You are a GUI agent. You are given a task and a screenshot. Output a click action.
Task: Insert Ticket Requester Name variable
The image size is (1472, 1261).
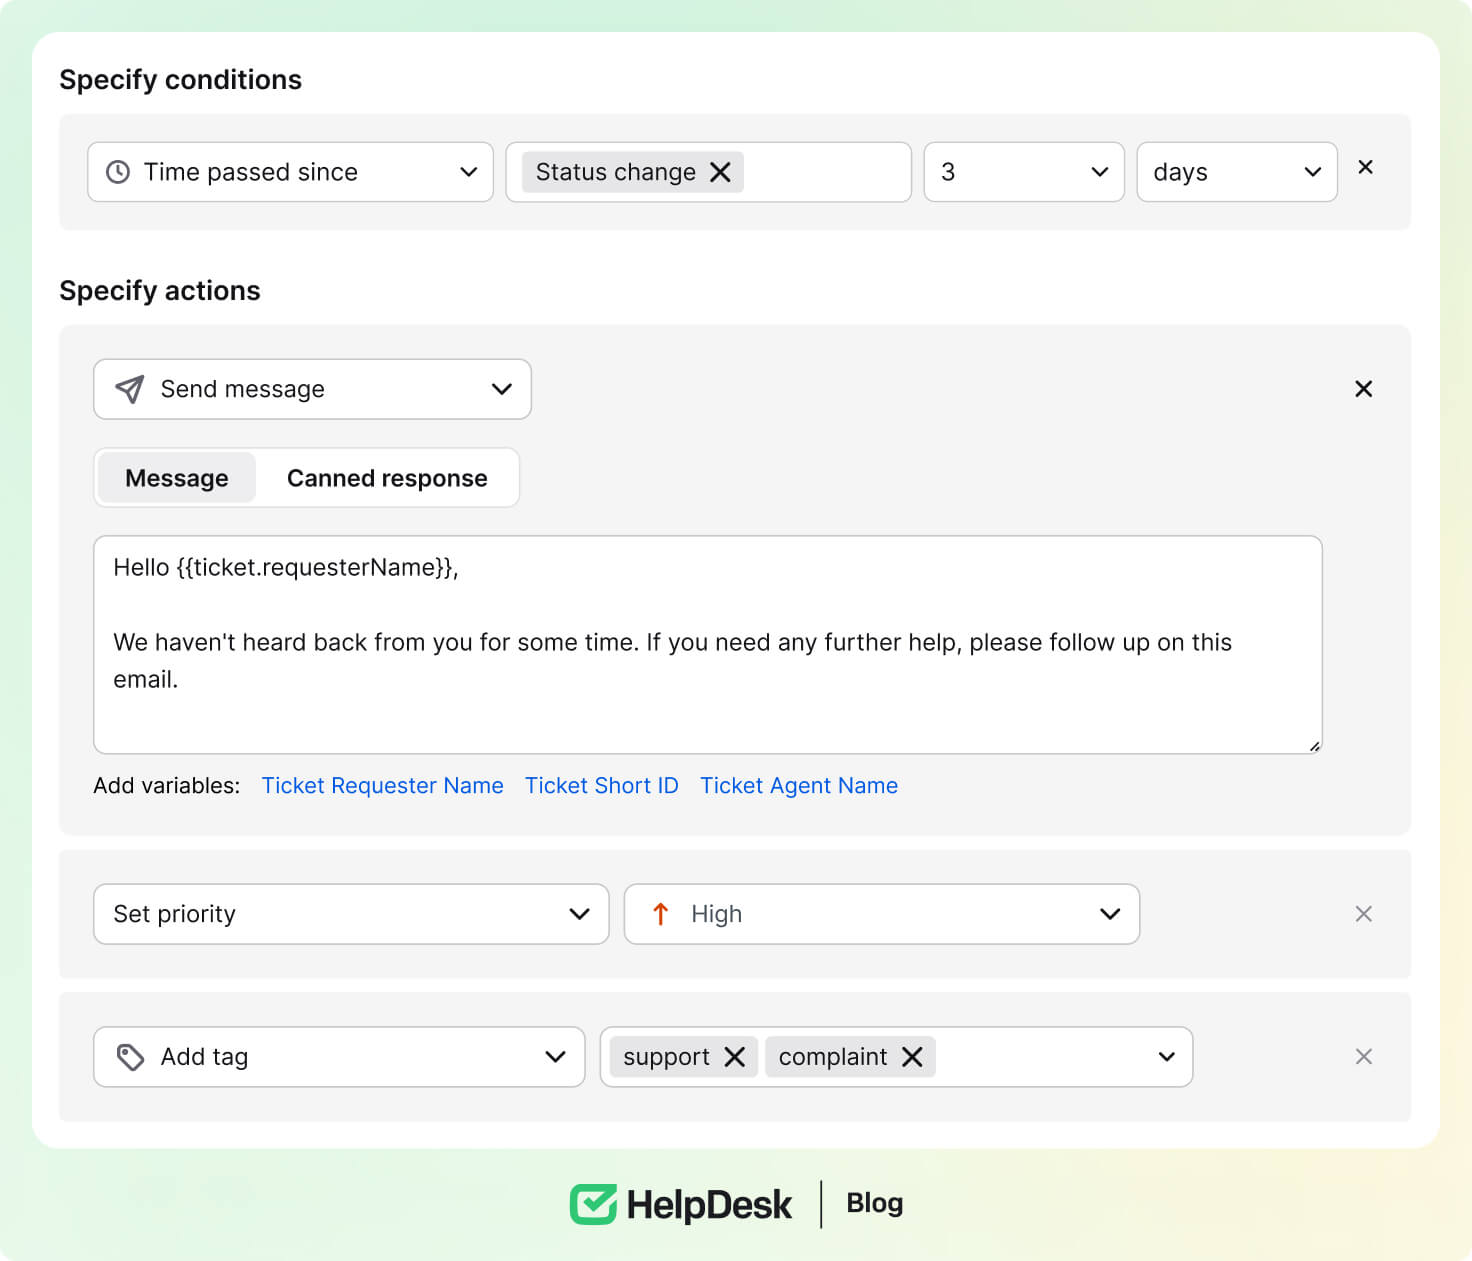click(382, 786)
